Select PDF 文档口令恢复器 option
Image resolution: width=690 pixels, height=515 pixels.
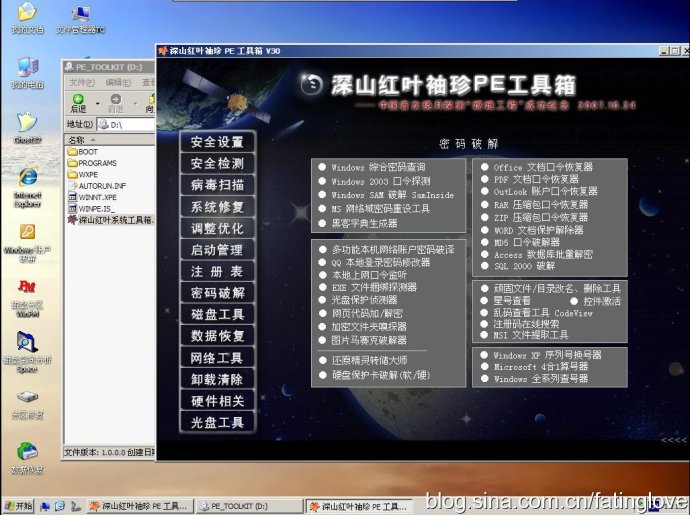pyautogui.click(x=530, y=179)
